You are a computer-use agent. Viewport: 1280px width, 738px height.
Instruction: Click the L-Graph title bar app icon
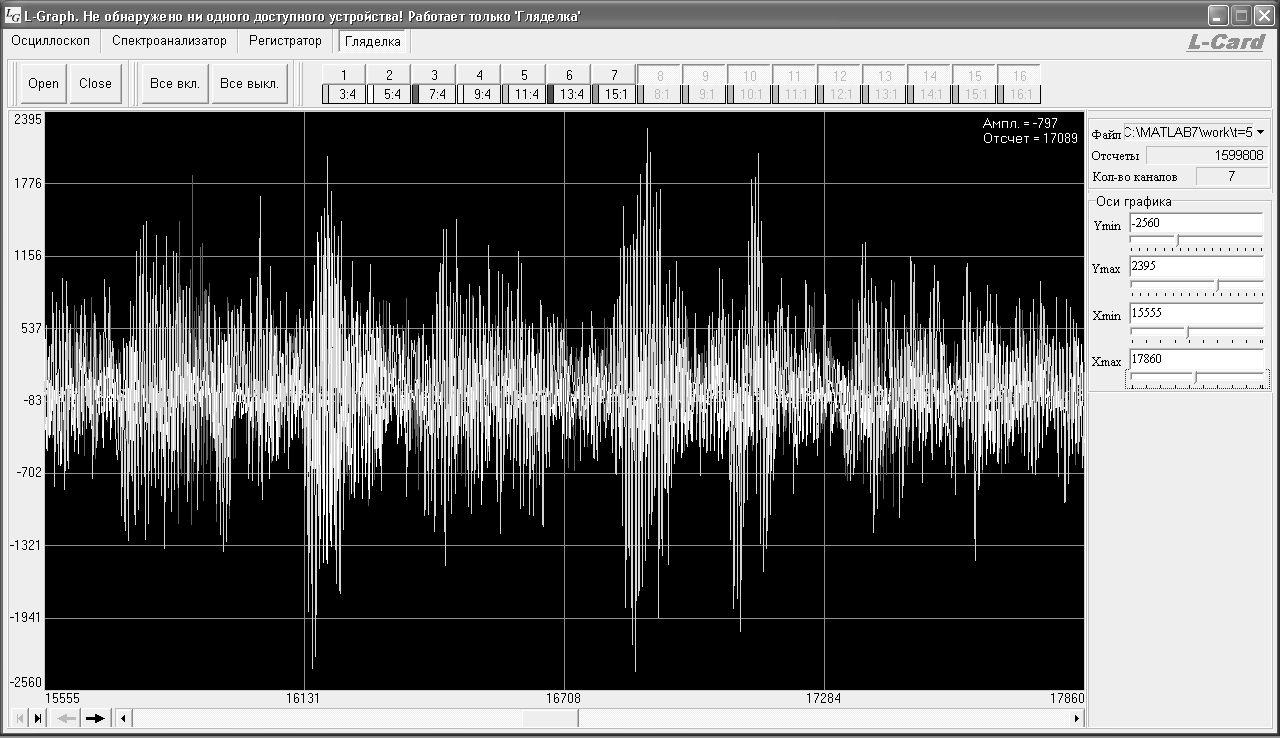12,15
